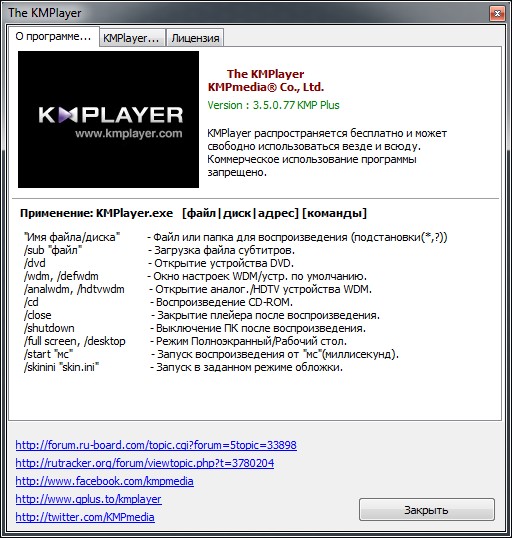The height and width of the screenshot is (538, 512).
Task: Select the '/start "мс"' command text
Action: [48, 354]
